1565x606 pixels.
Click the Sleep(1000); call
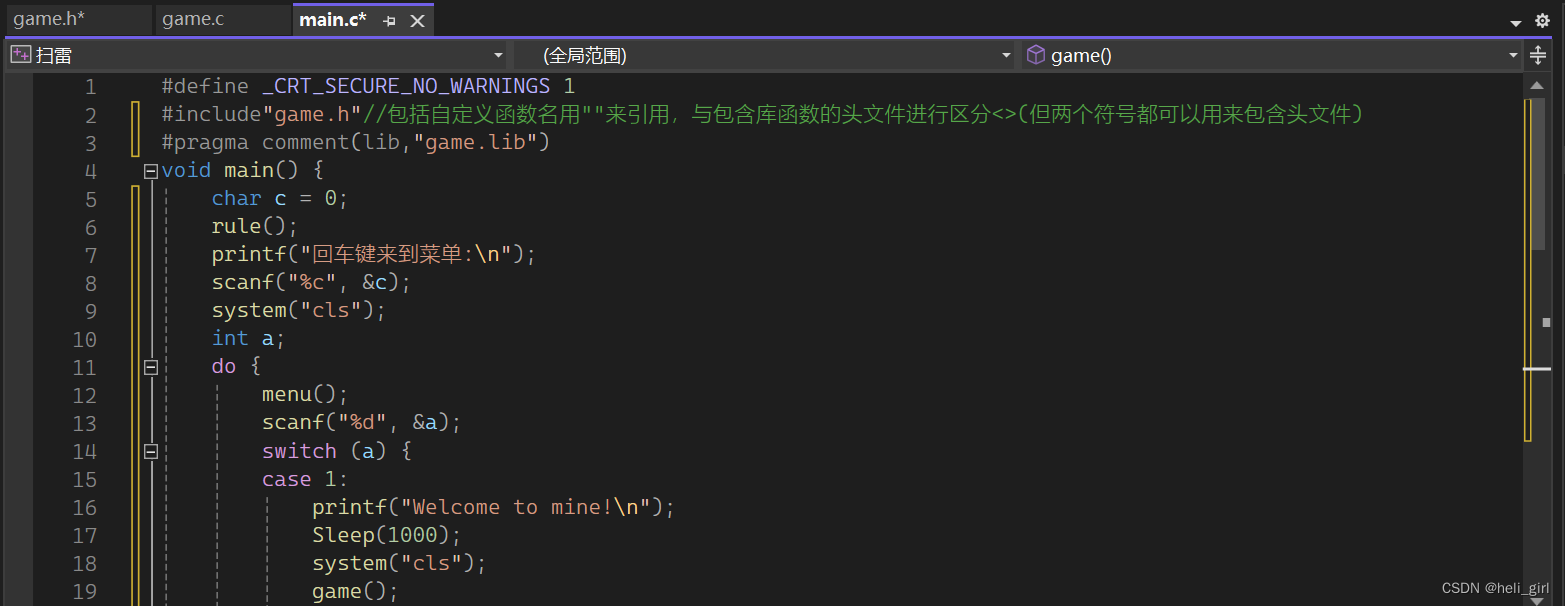pyautogui.click(x=387, y=535)
